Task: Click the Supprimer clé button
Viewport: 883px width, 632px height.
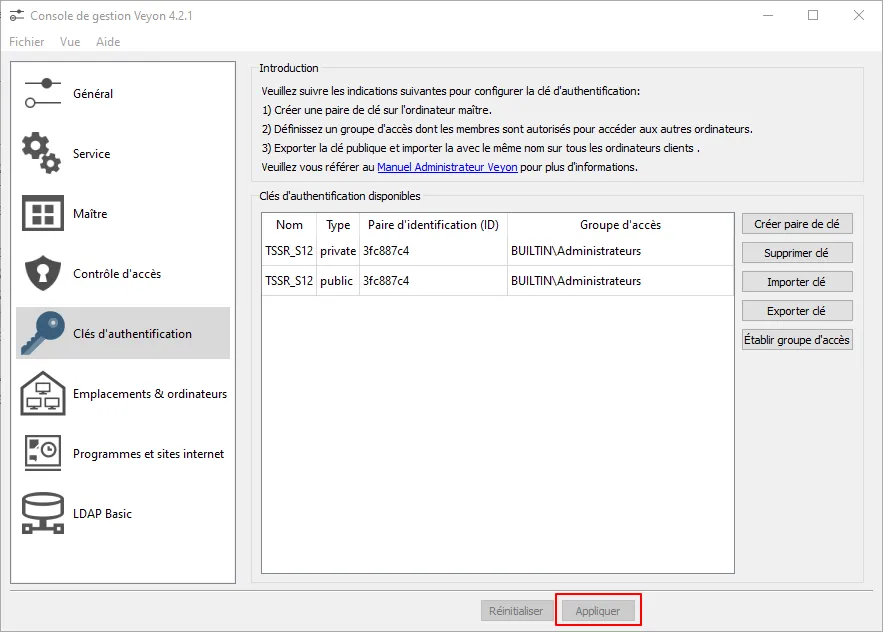Action: [797, 253]
